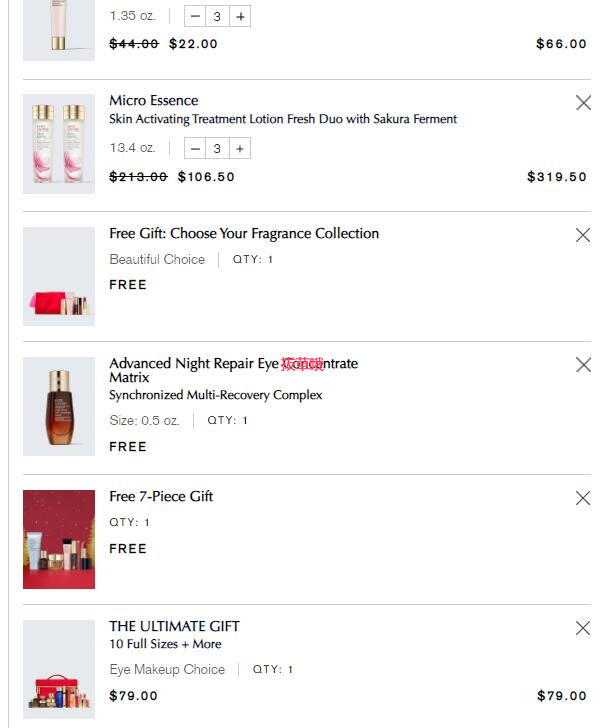
Task: Click the Micro Essence quantity field
Action: point(217,149)
